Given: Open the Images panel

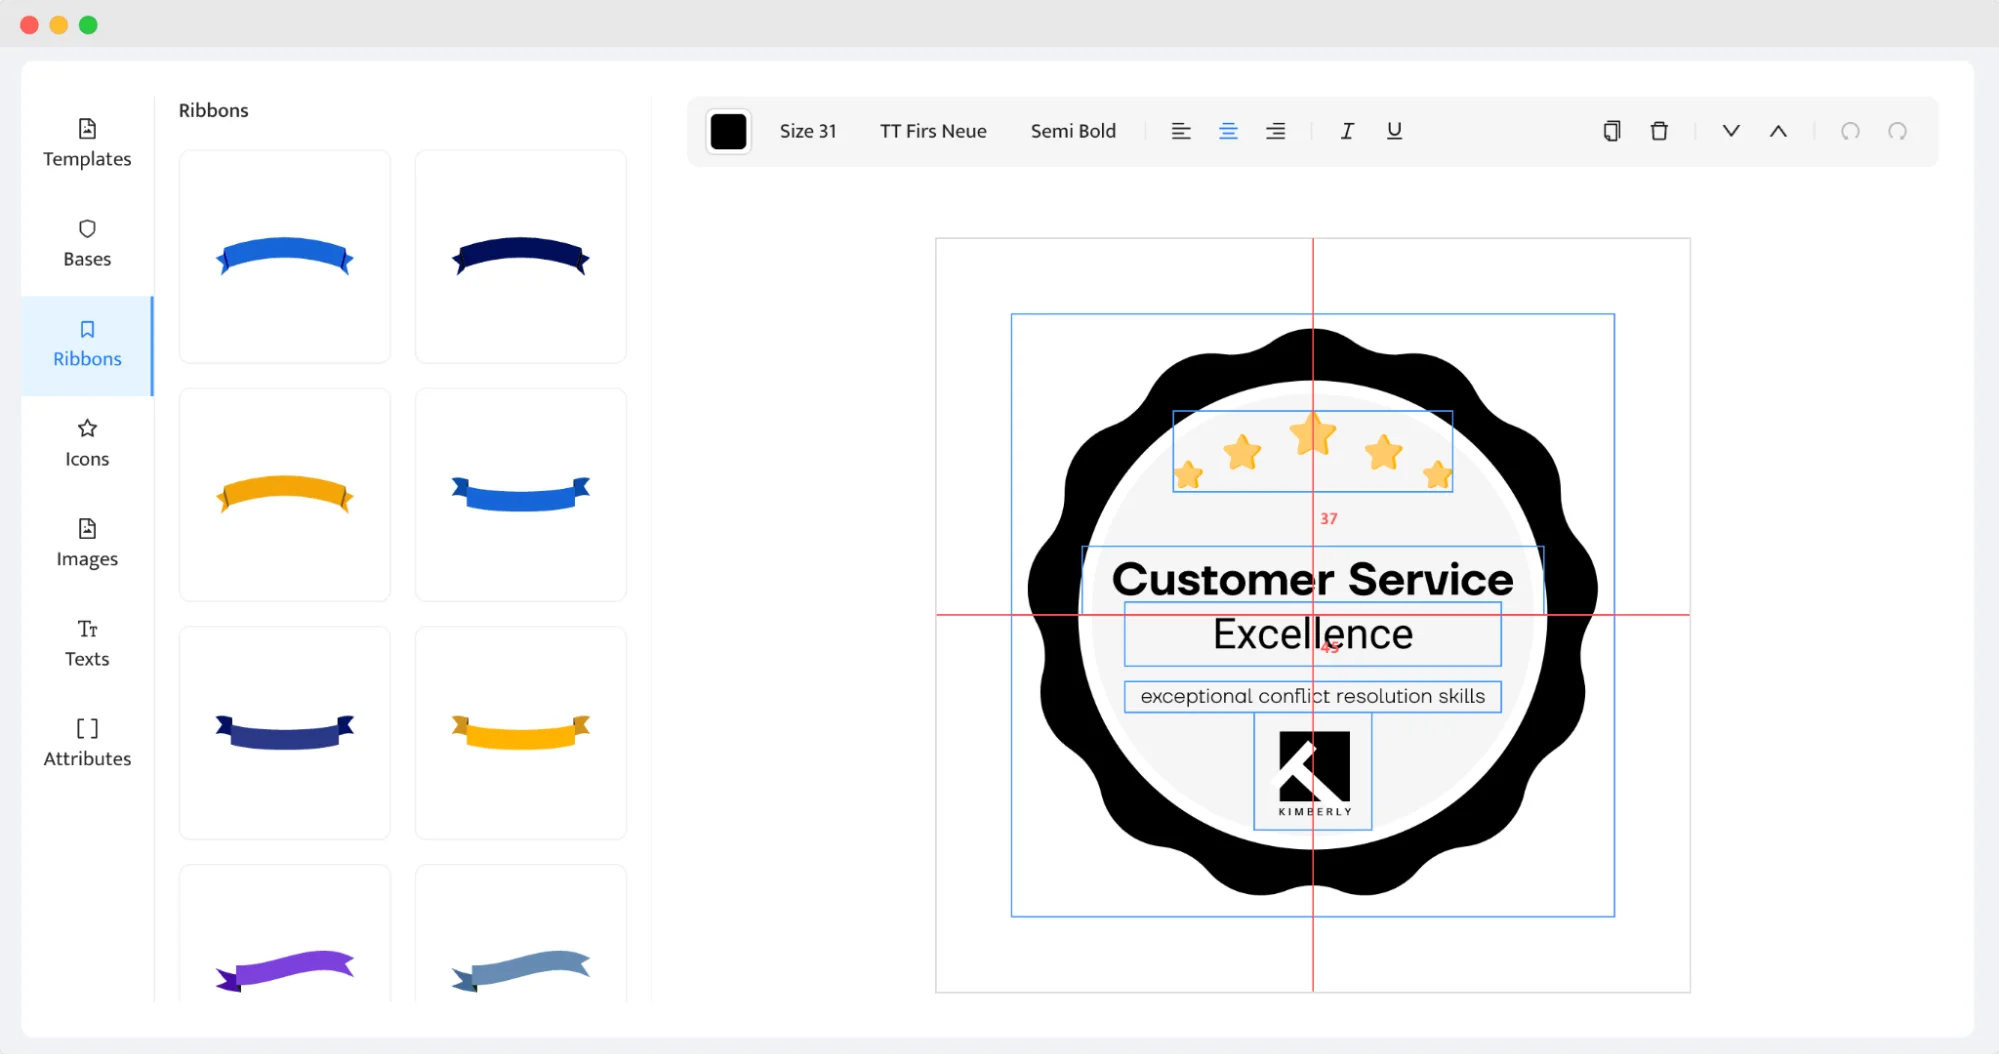Looking at the screenshot, I should (x=87, y=544).
